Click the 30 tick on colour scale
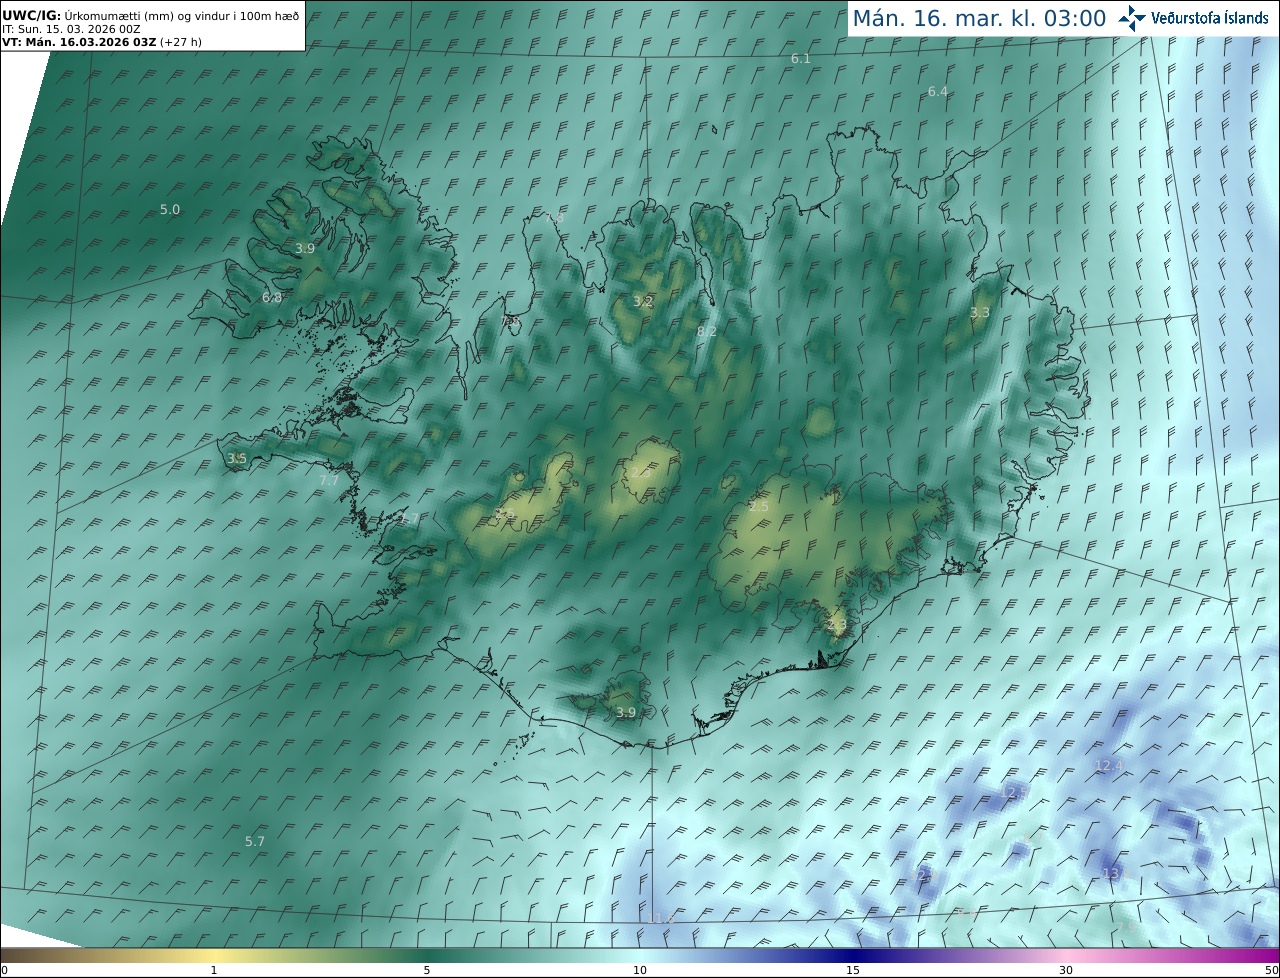The height and width of the screenshot is (978, 1280). pos(1066,971)
